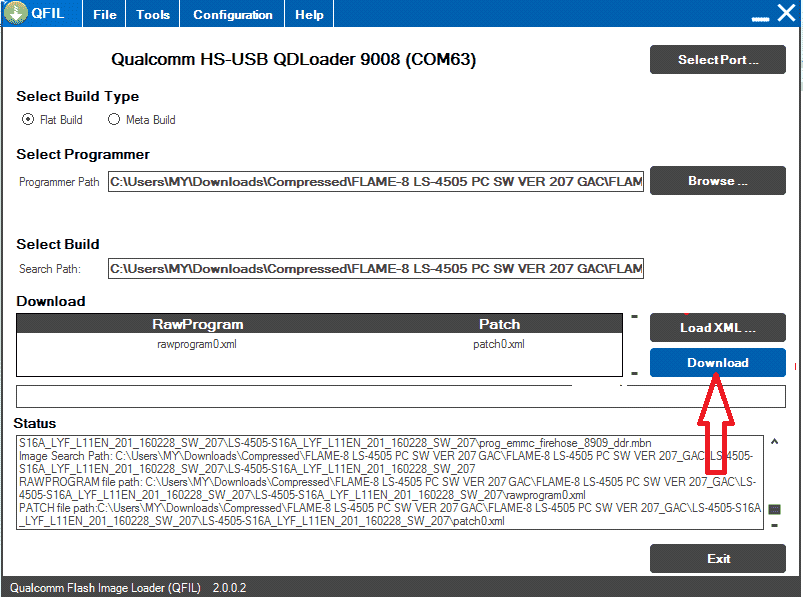Image resolution: width=803 pixels, height=597 pixels.
Task: Click the Search Path input field
Action: click(x=375, y=268)
